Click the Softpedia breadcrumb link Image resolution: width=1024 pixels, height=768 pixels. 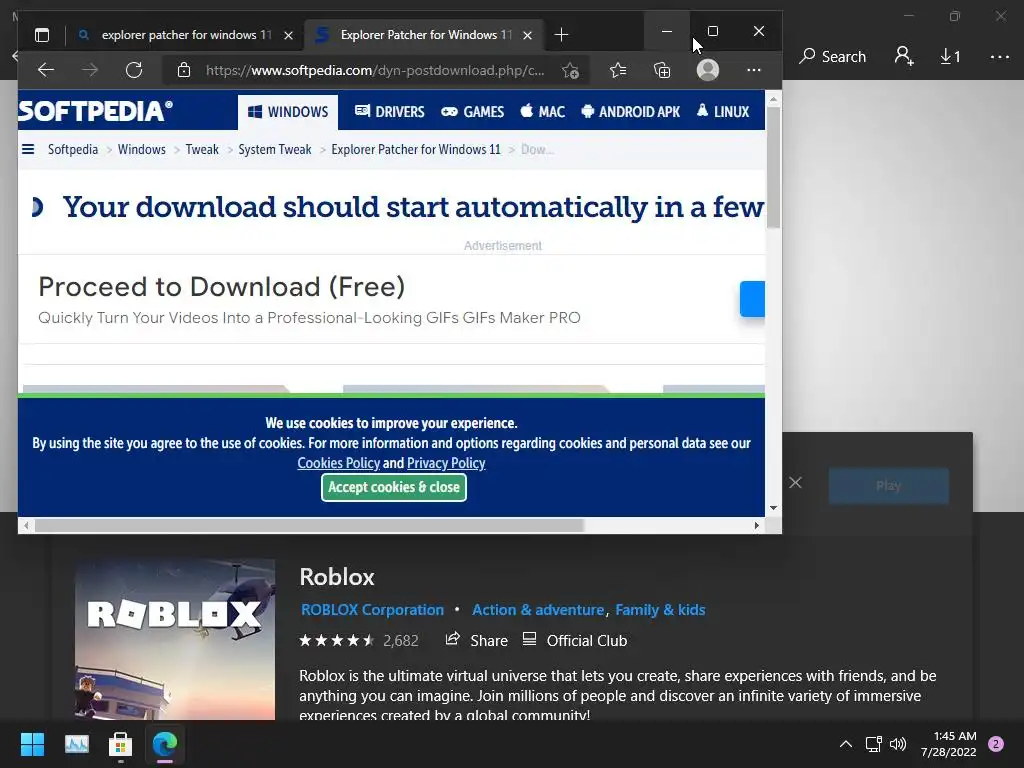pyautogui.click(x=72, y=150)
